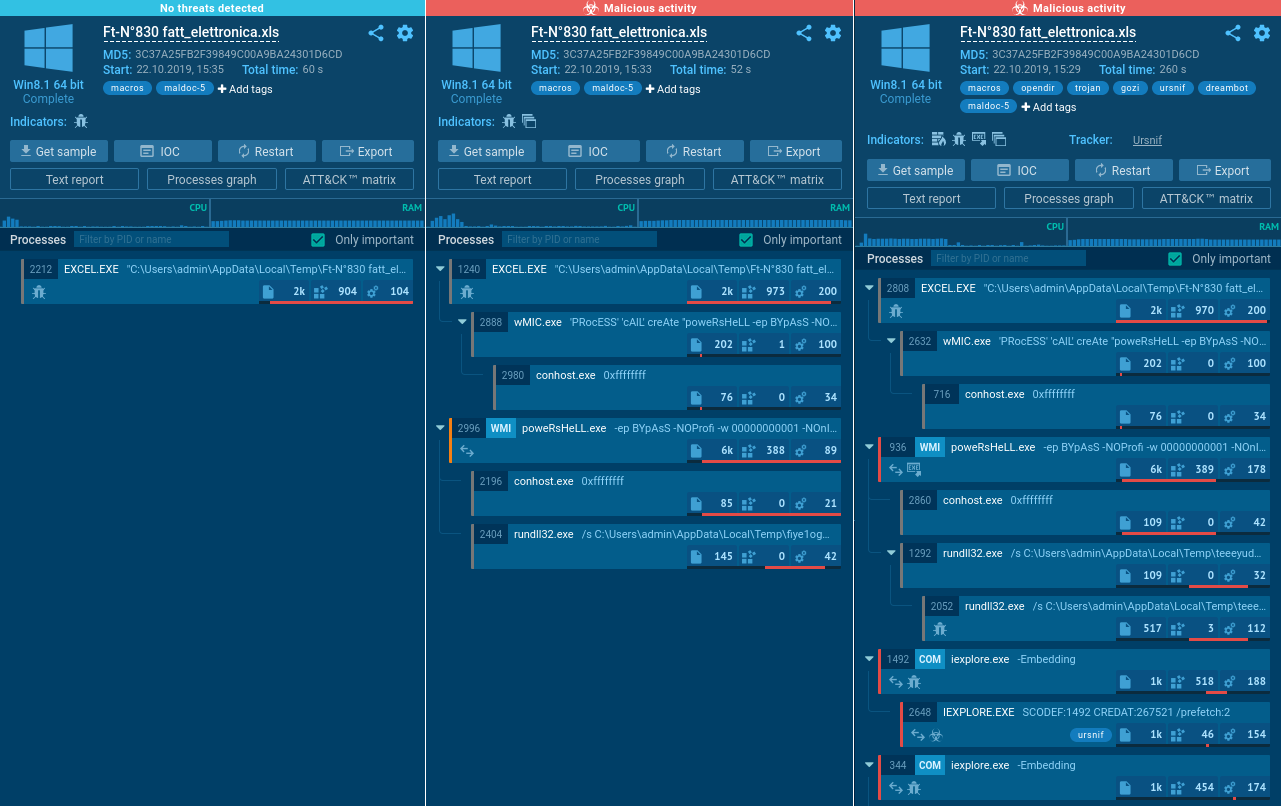Click the bug icon under EXCEL.EXE 1240
This screenshot has width=1281, height=806.
[467, 292]
